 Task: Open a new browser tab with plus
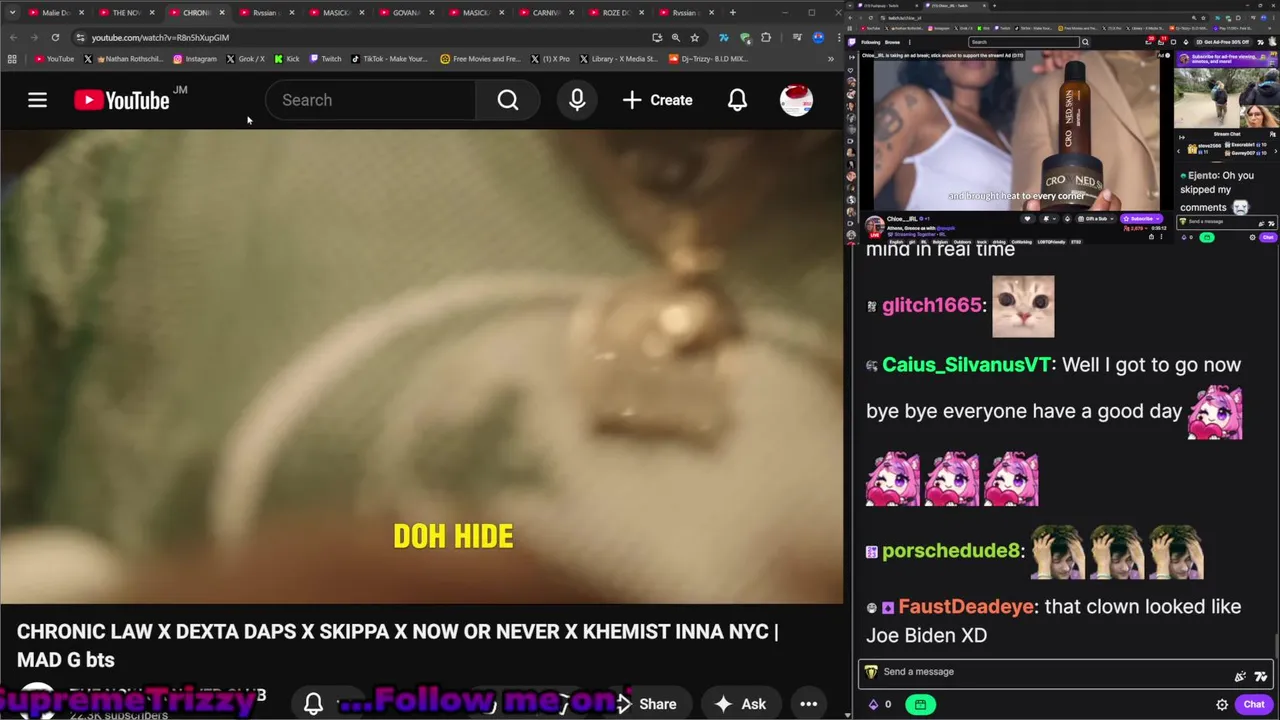[733, 13]
